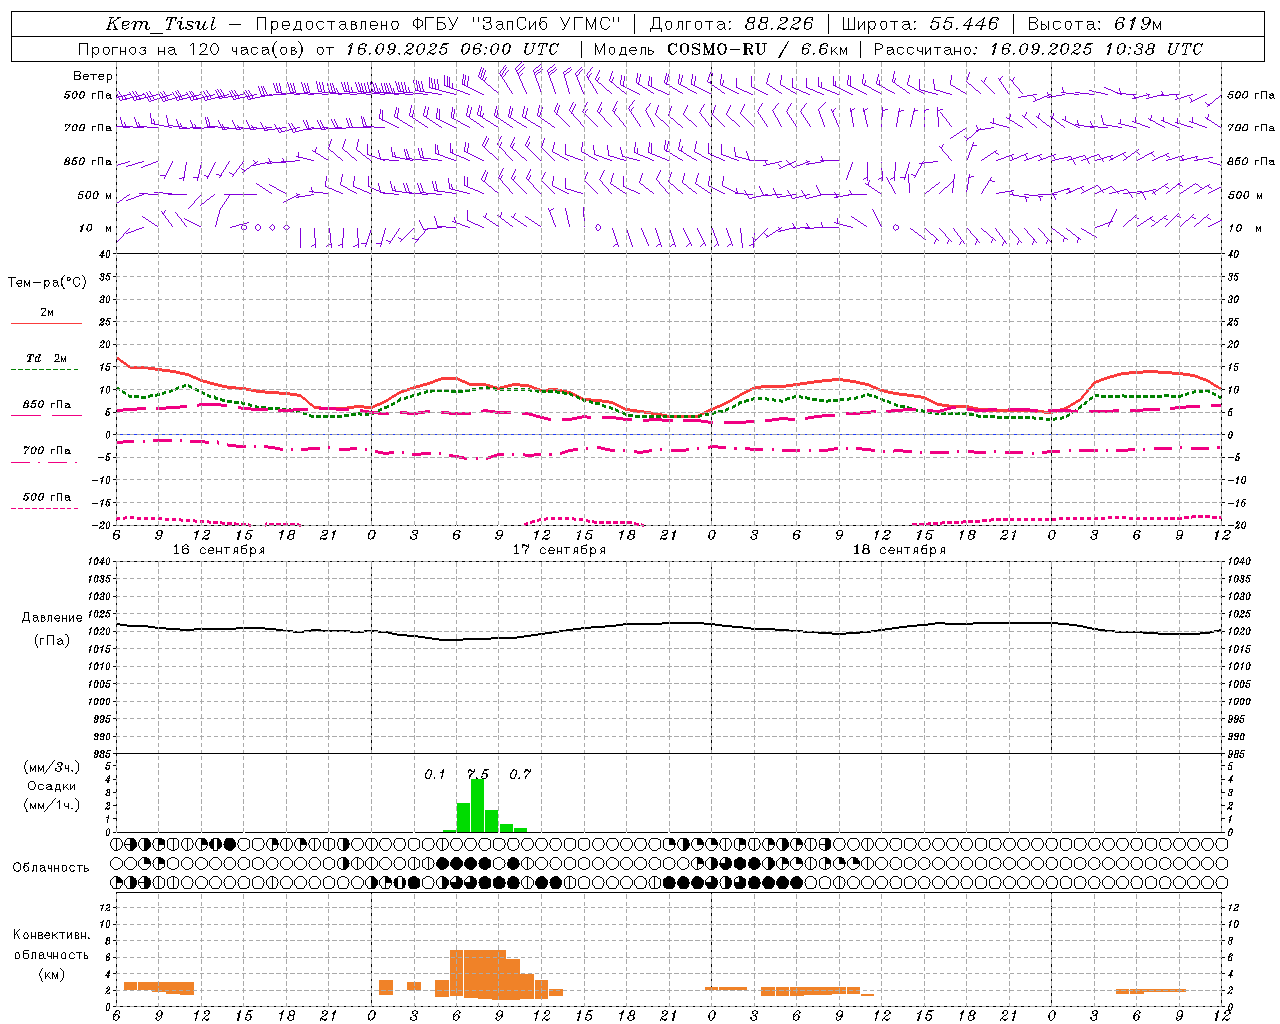Click the '(км)' convective height unit label
The image size is (1280, 1024).
[x=51, y=974]
